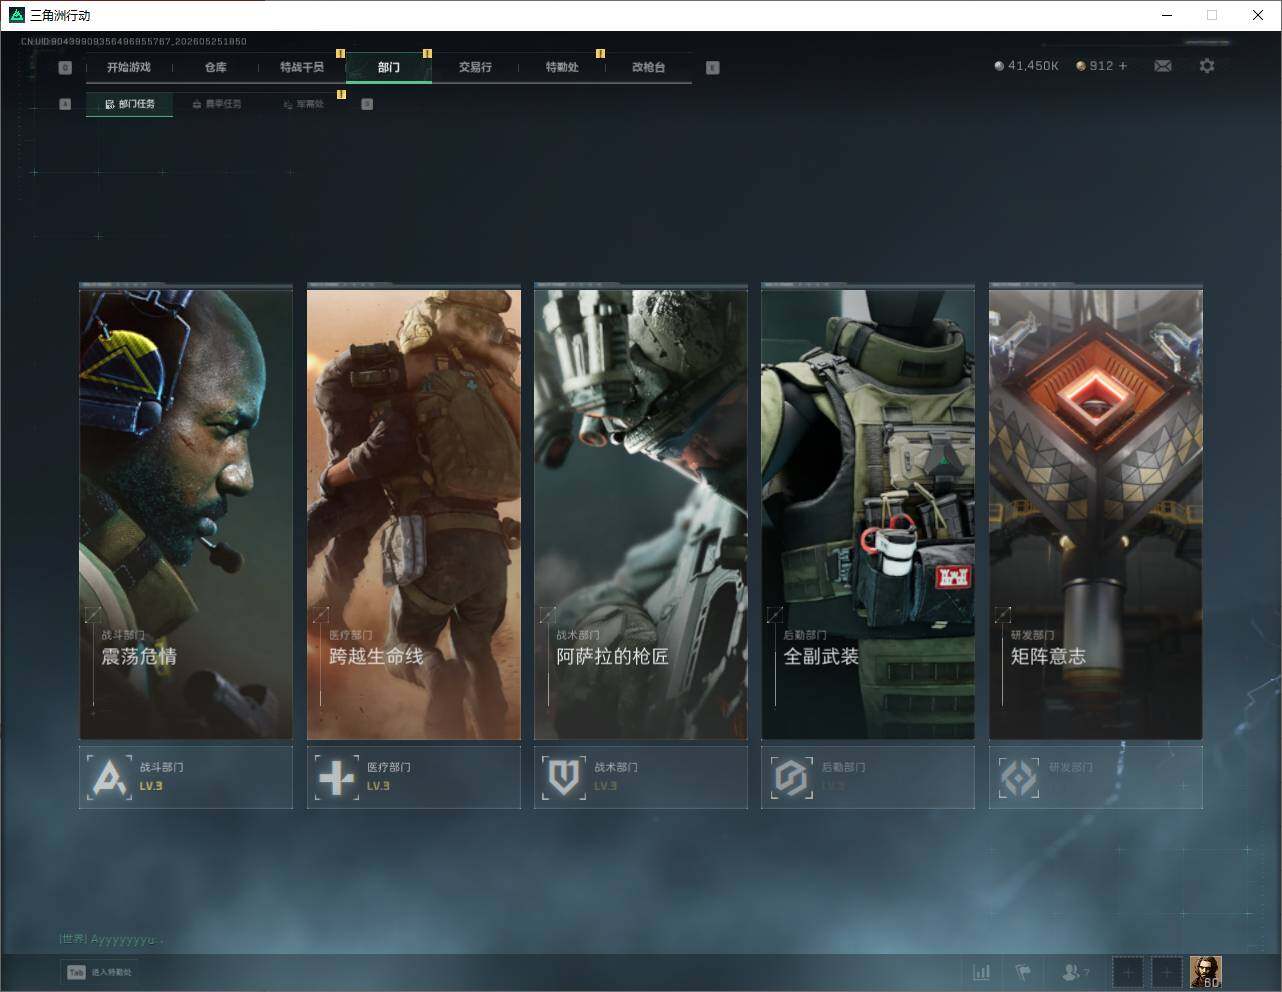Switch to the 开始游戏 tab
Viewport: 1282px width, 992px height.
[129, 67]
